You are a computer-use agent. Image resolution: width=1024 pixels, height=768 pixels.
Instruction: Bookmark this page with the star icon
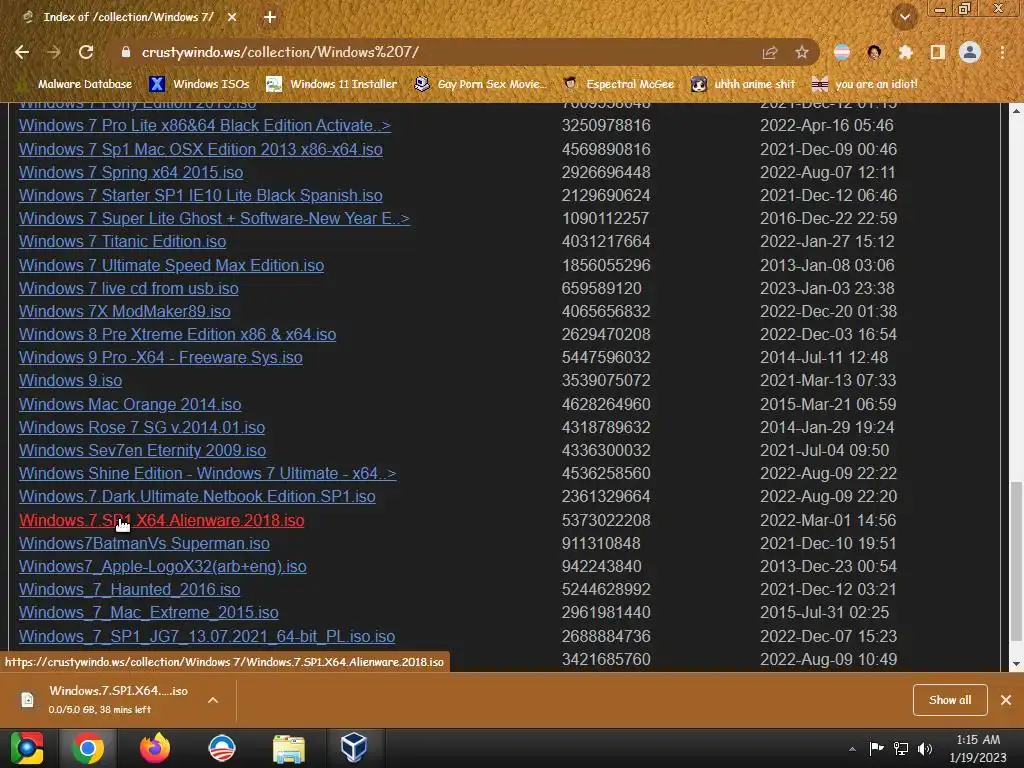tap(802, 52)
